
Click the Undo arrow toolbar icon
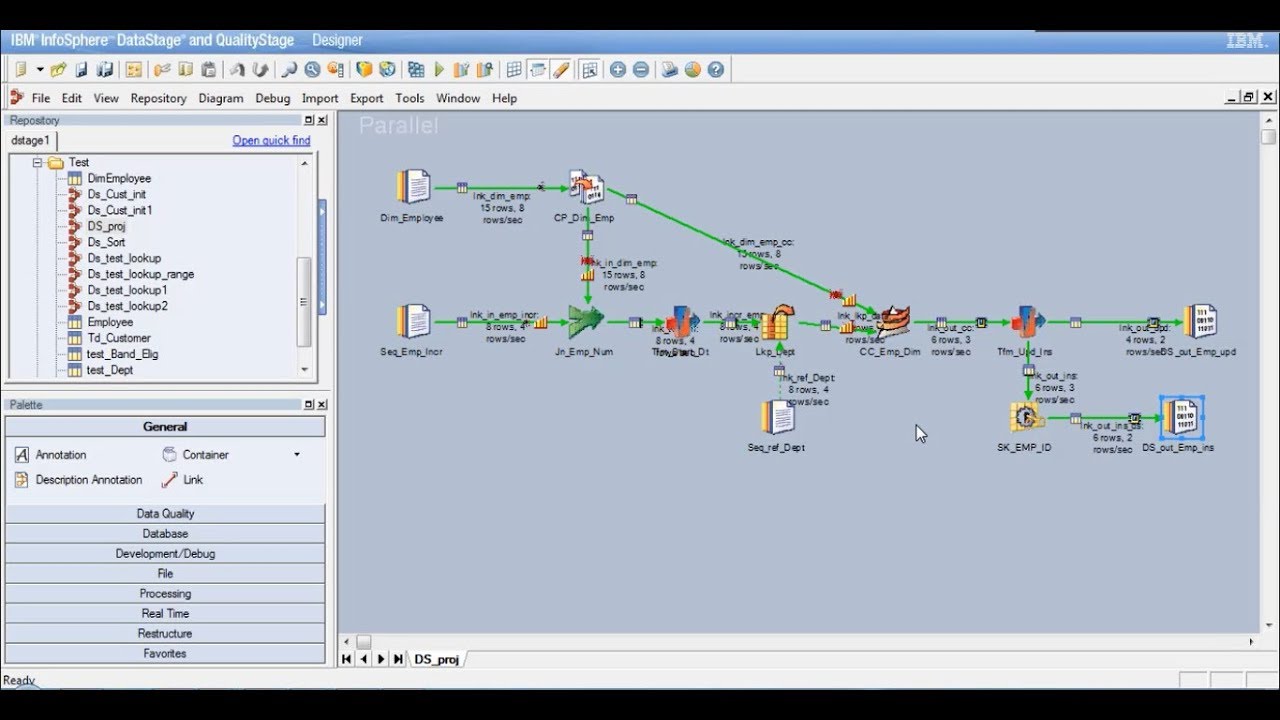[237, 70]
